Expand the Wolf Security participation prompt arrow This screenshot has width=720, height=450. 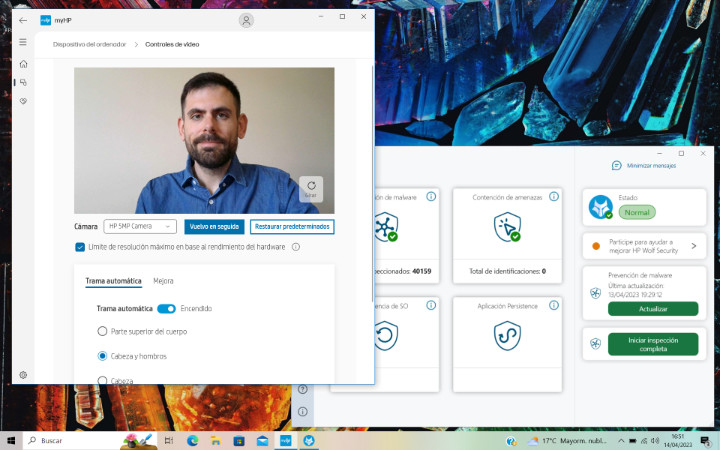693,246
